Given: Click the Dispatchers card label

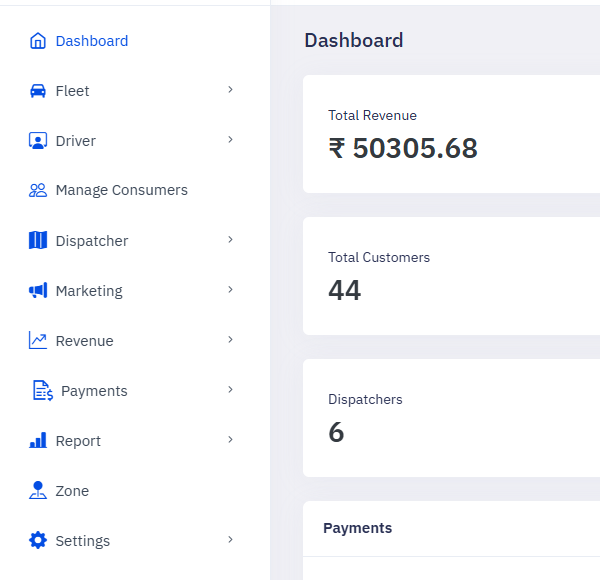Looking at the screenshot, I should pos(365,399).
